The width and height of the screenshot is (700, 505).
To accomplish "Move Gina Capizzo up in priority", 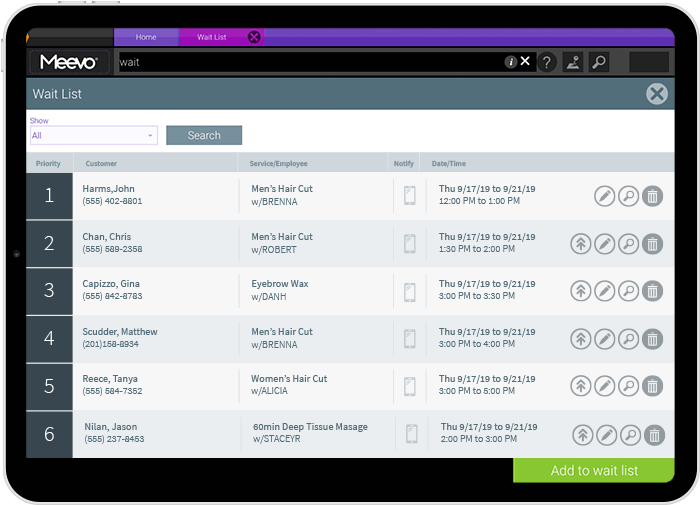I will coord(580,291).
